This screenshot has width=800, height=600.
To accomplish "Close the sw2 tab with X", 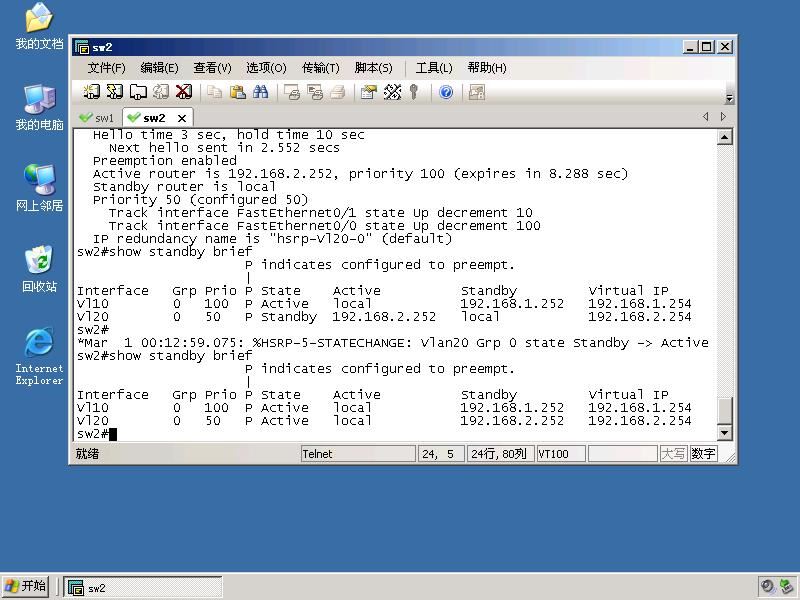I will coord(182,118).
